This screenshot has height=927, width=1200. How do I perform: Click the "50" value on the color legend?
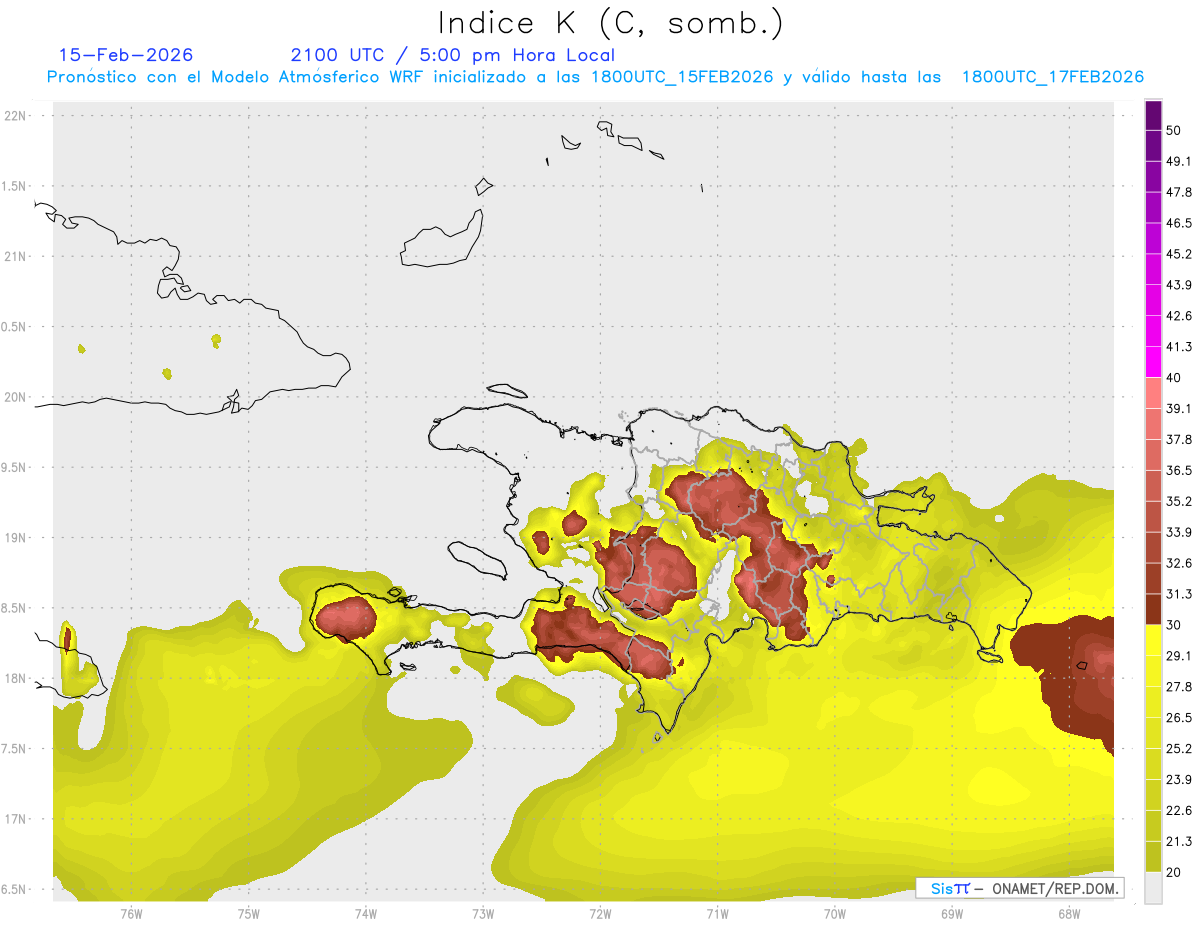click(x=1174, y=131)
